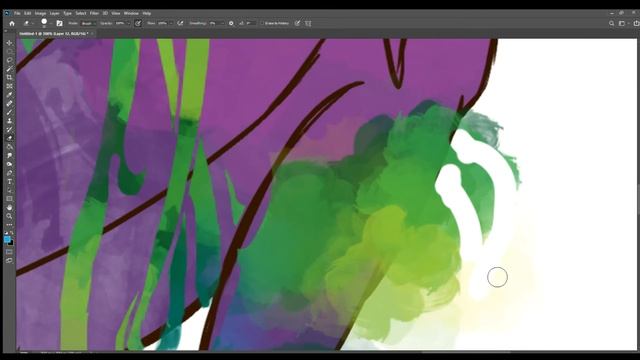Toggle airbrush build-up effects button
This screenshot has width=640, height=360.
[180, 24]
